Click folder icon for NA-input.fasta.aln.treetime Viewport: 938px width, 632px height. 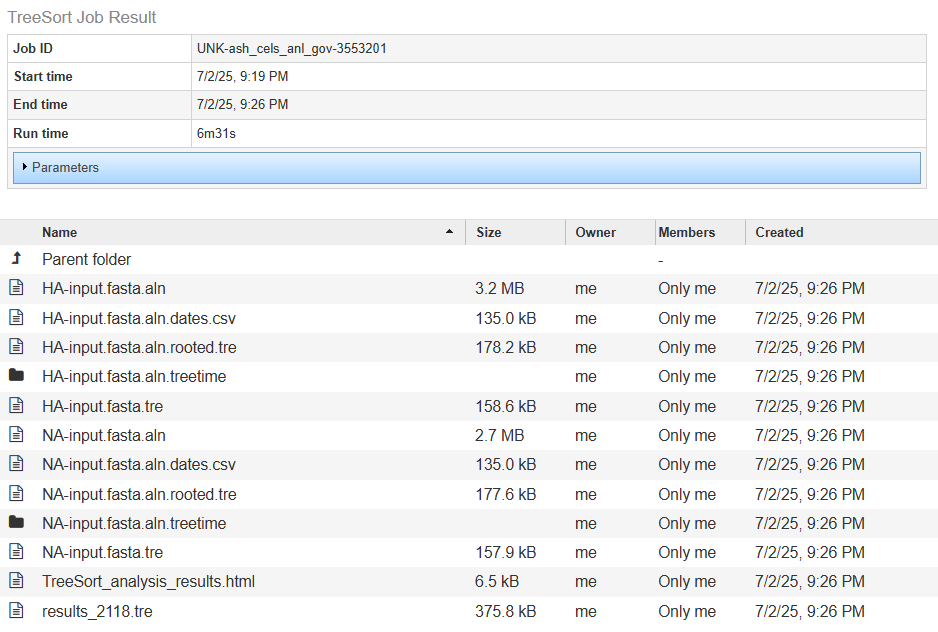(16, 522)
